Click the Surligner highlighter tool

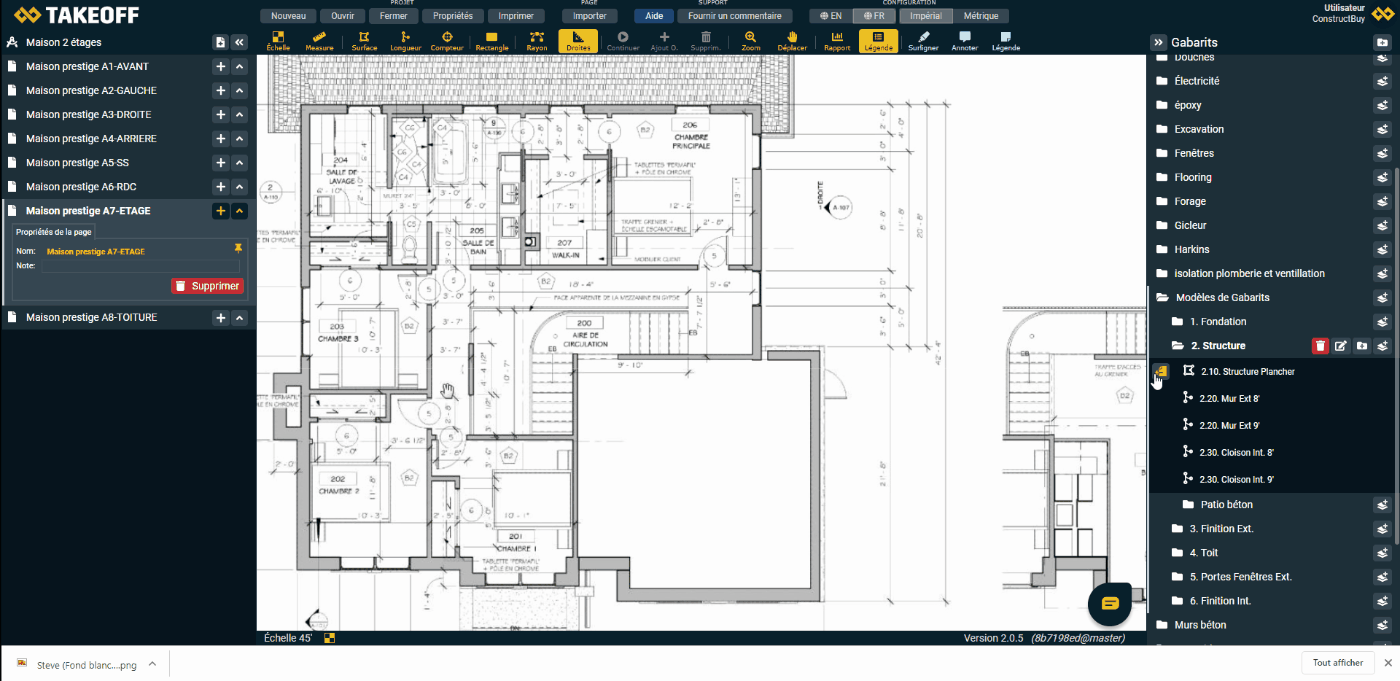click(923, 41)
